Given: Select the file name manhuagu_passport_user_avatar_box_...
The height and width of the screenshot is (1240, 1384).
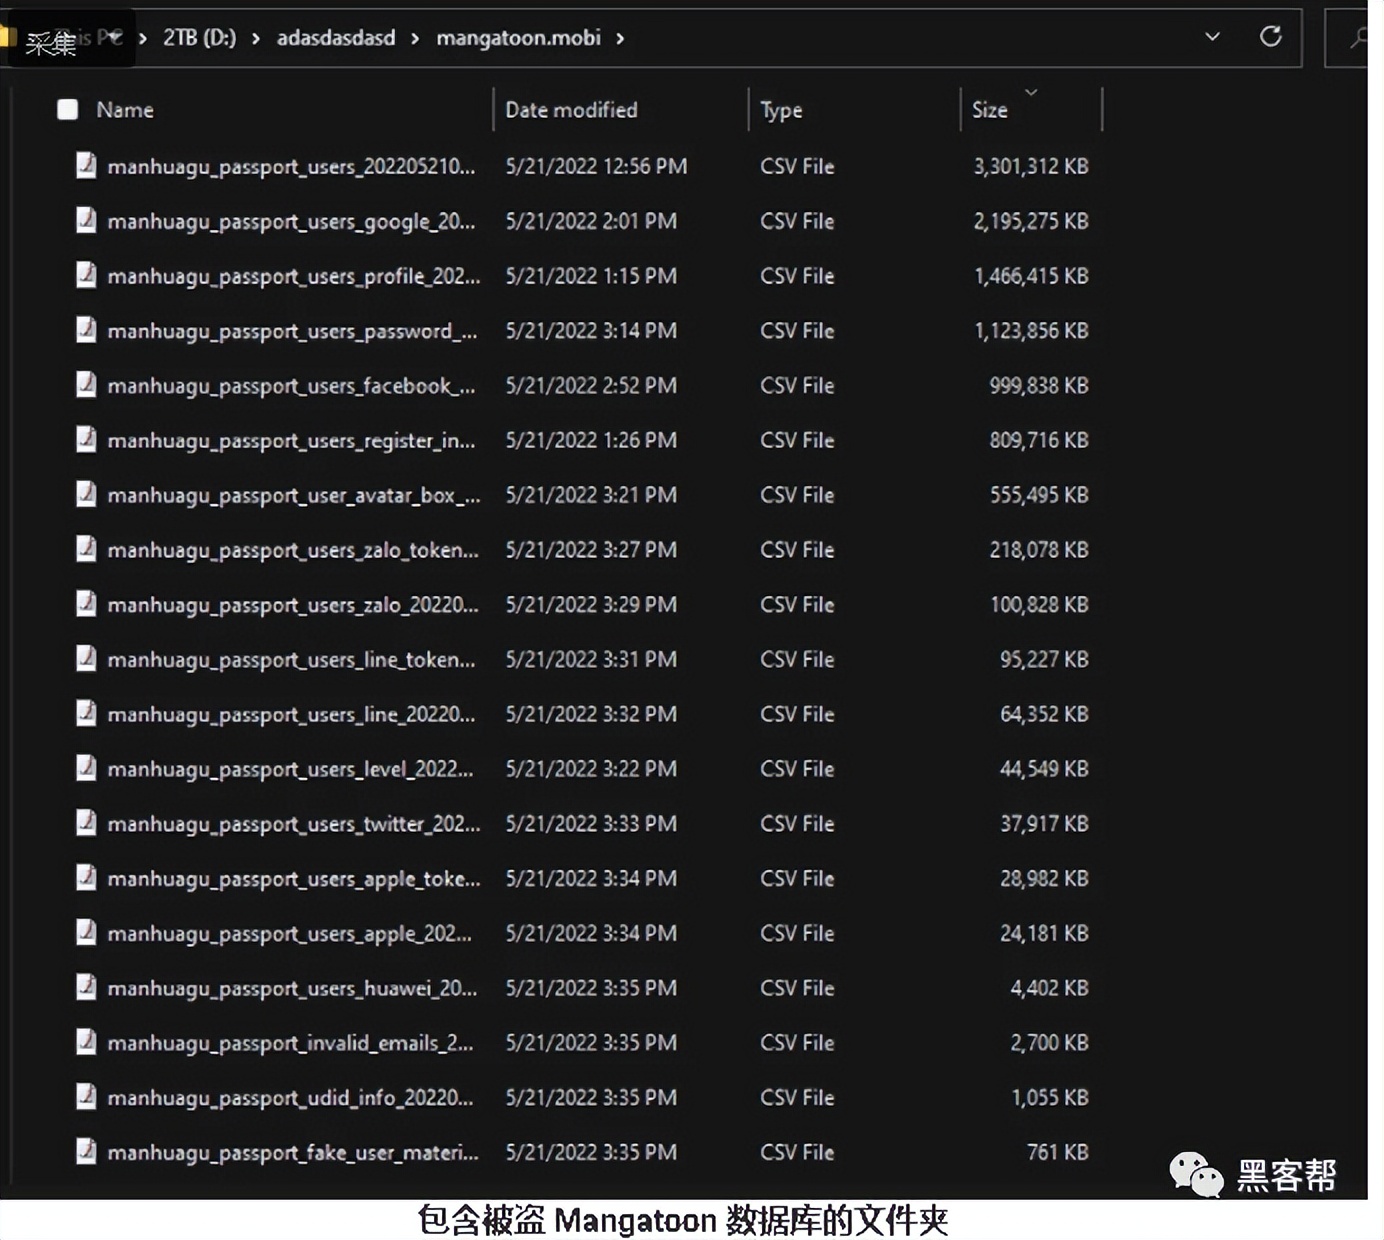Looking at the screenshot, I should (x=294, y=495).
